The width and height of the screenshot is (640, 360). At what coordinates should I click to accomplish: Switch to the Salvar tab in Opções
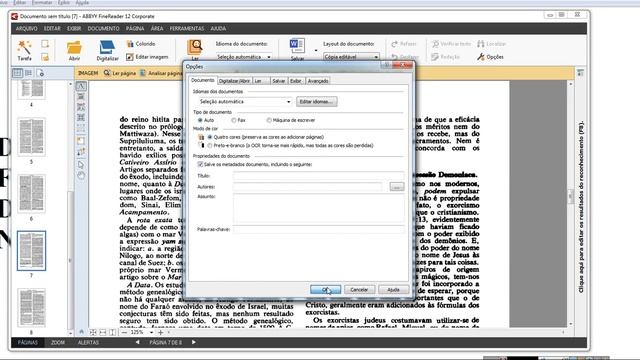point(278,81)
